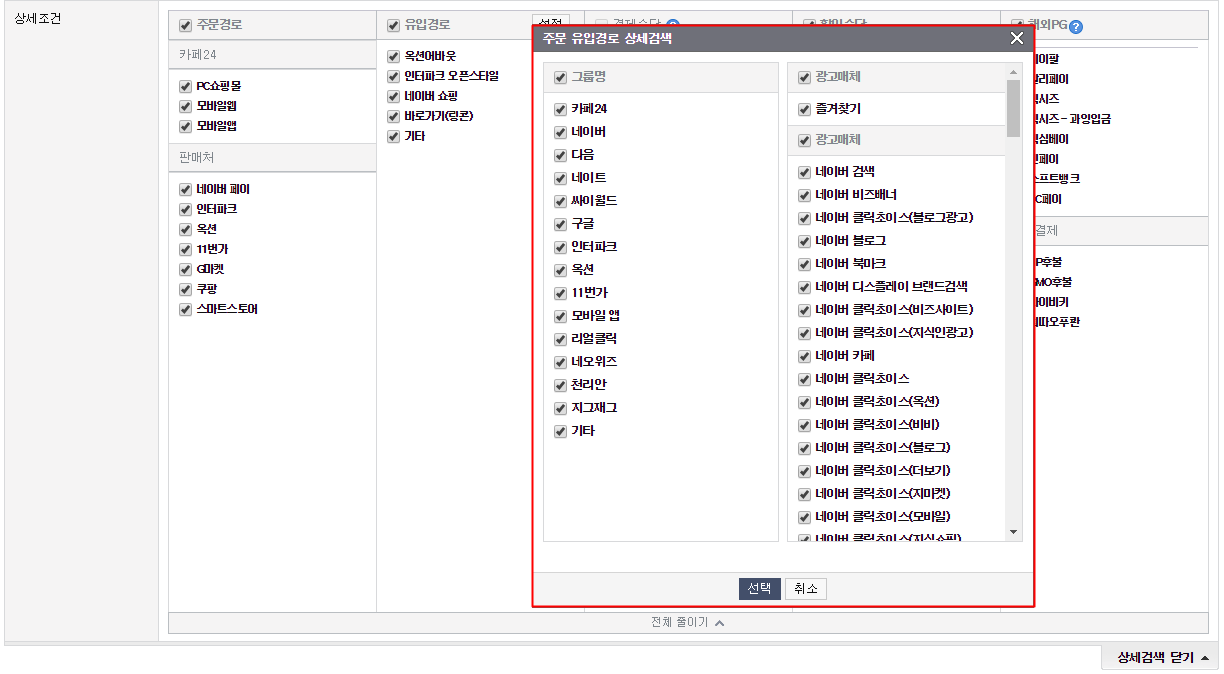
Task: Toggle the 즐겨찾기 checkbox
Action: tap(804, 109)
